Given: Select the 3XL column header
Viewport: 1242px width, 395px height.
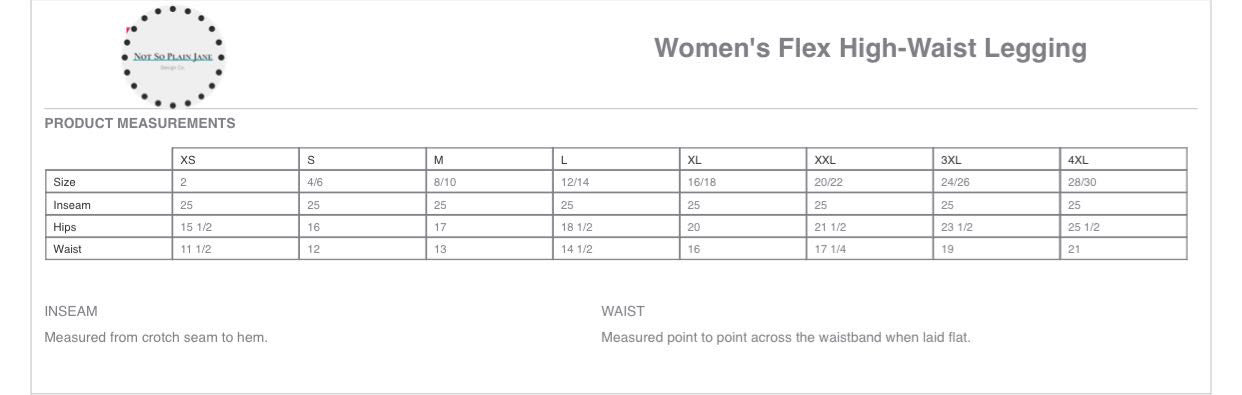Looking at the screenshot, I should pyautogui.click(x=997, y=160).
